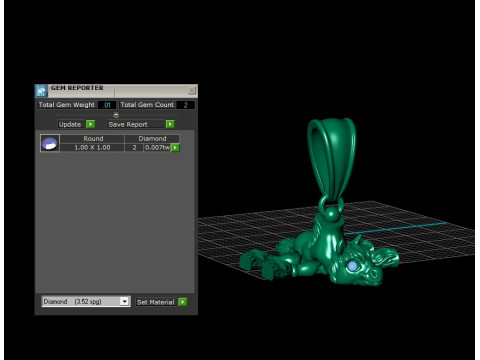
Task: Click the Total Gem Weight value field
Action: 107,105
